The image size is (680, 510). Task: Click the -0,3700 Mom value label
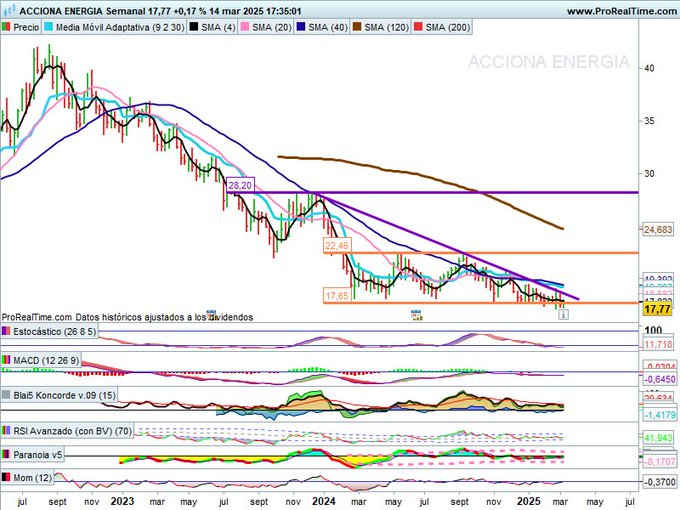coord(660,481)
